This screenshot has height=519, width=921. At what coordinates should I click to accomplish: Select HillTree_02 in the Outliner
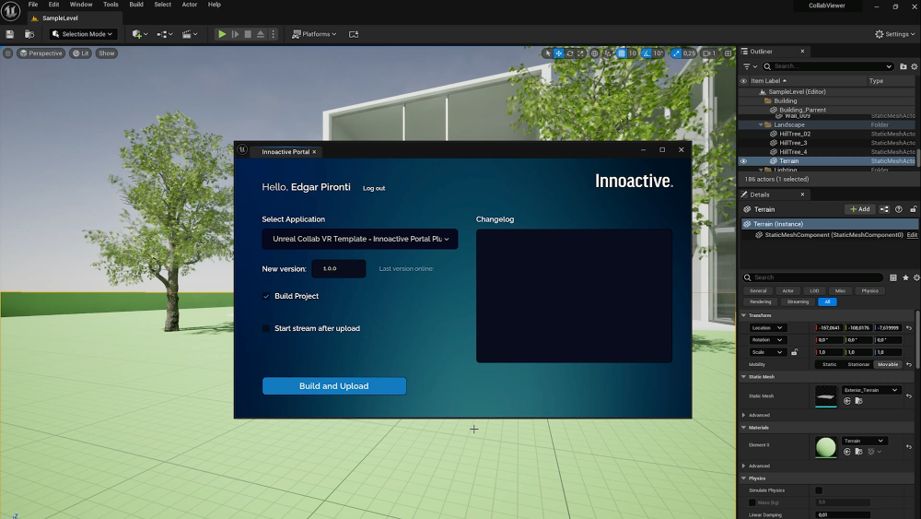click(795, 134)
